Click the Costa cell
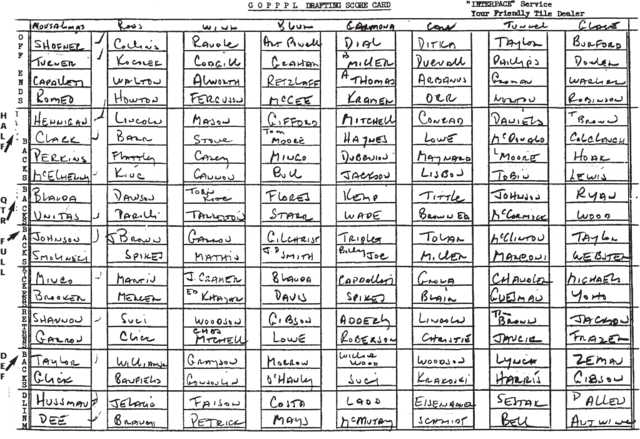Screen dimensions: 640x439 291,400
